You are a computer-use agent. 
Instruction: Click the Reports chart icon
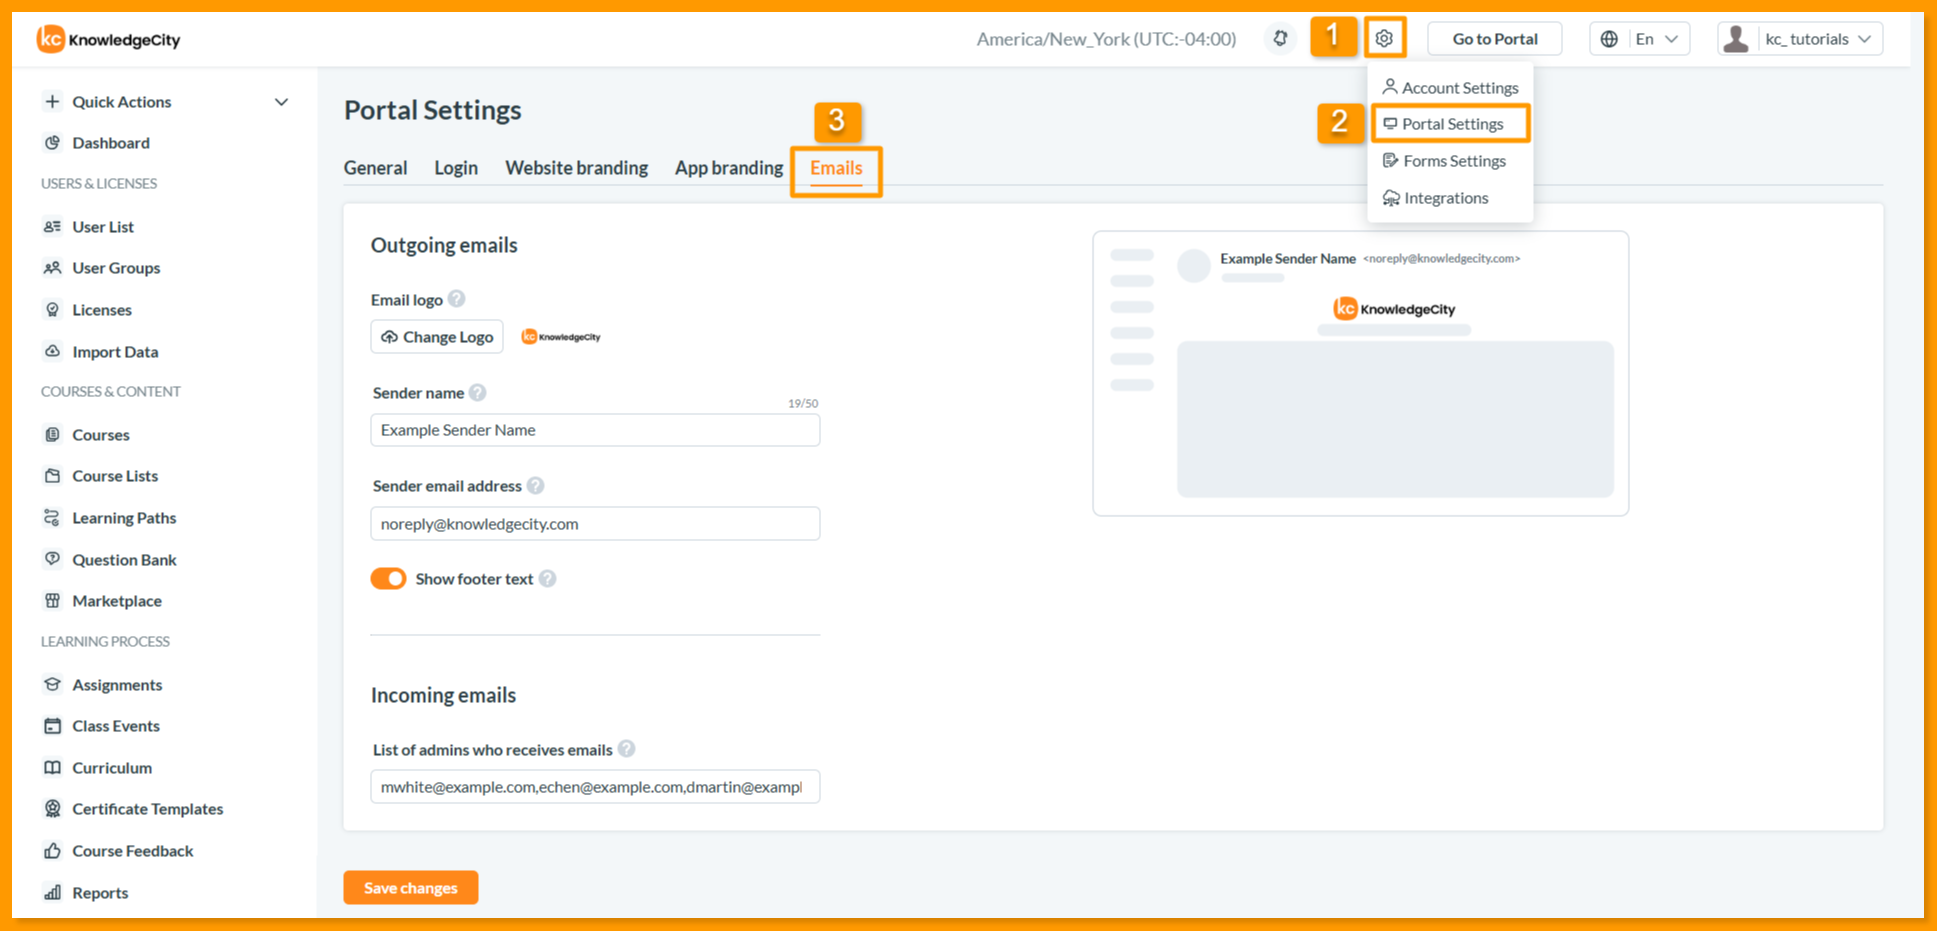coord(53,893)
